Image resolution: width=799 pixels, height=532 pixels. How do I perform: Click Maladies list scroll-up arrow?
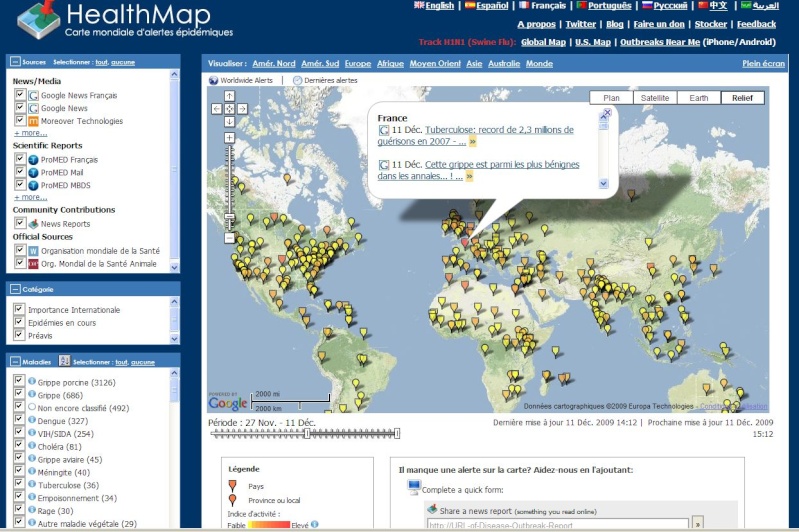point(174,373)
